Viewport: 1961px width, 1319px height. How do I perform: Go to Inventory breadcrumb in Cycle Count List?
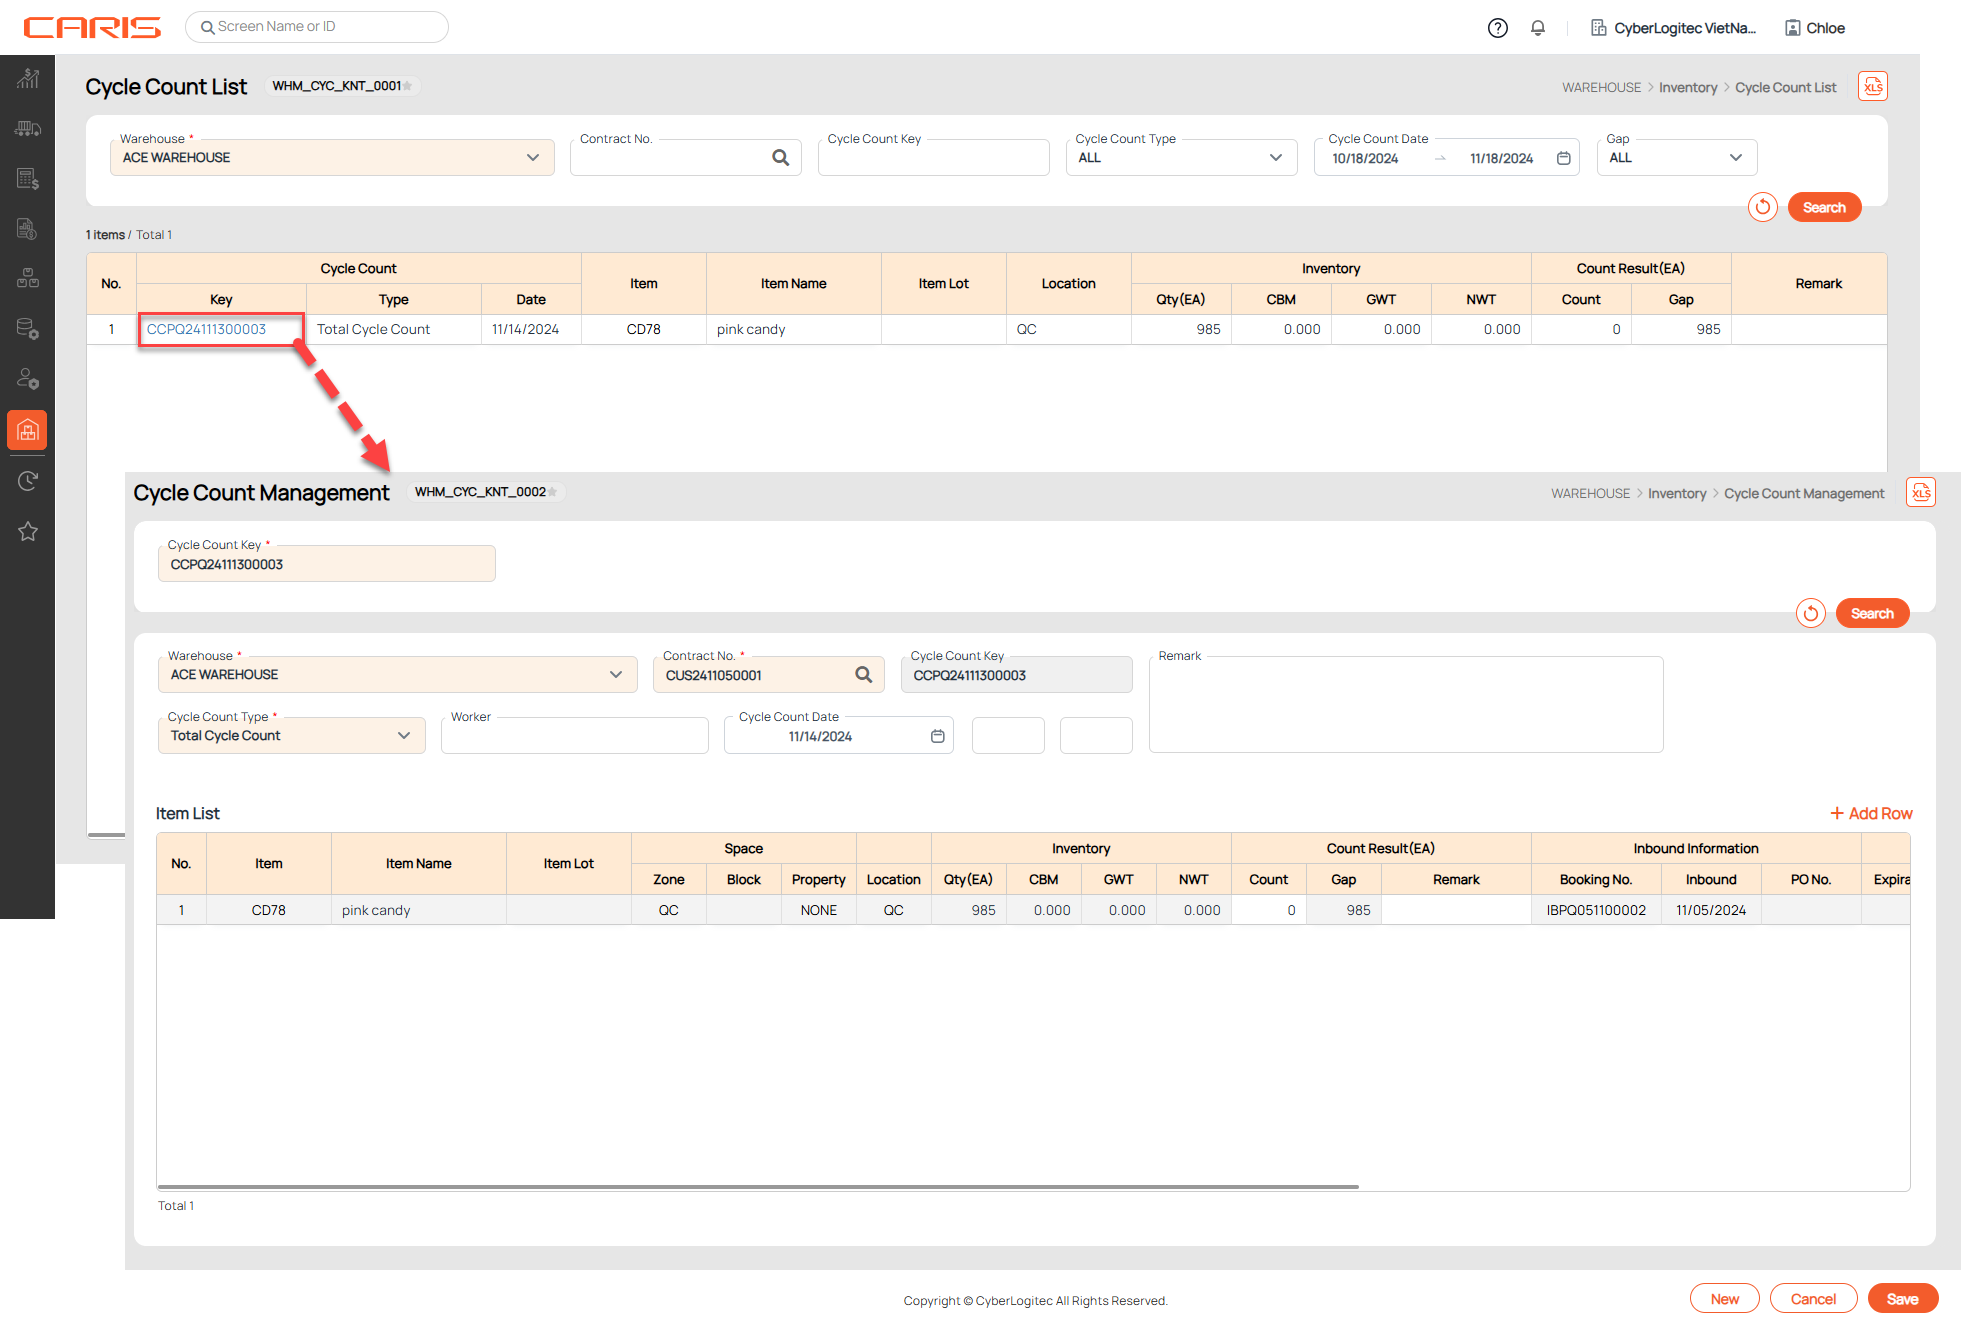[x=1687, y=88]
